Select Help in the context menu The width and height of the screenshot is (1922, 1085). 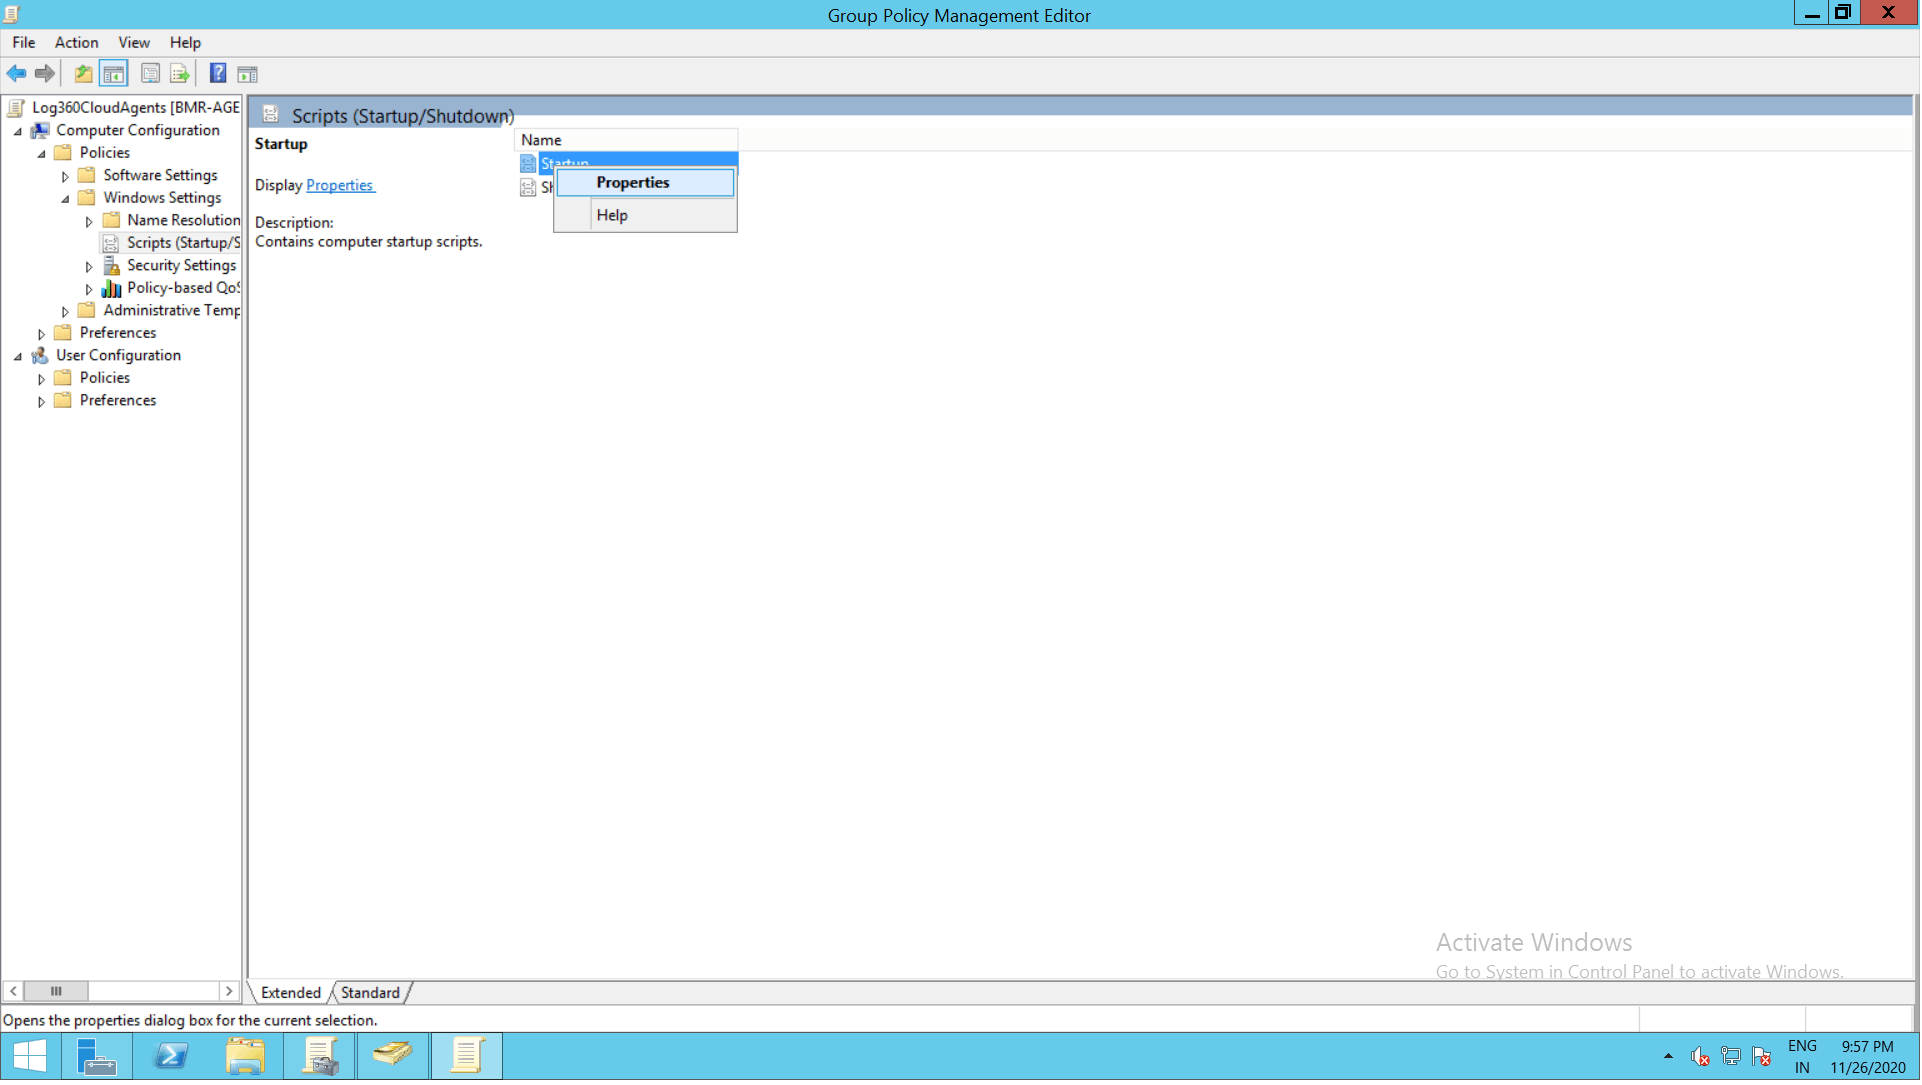tap(612, 216)
